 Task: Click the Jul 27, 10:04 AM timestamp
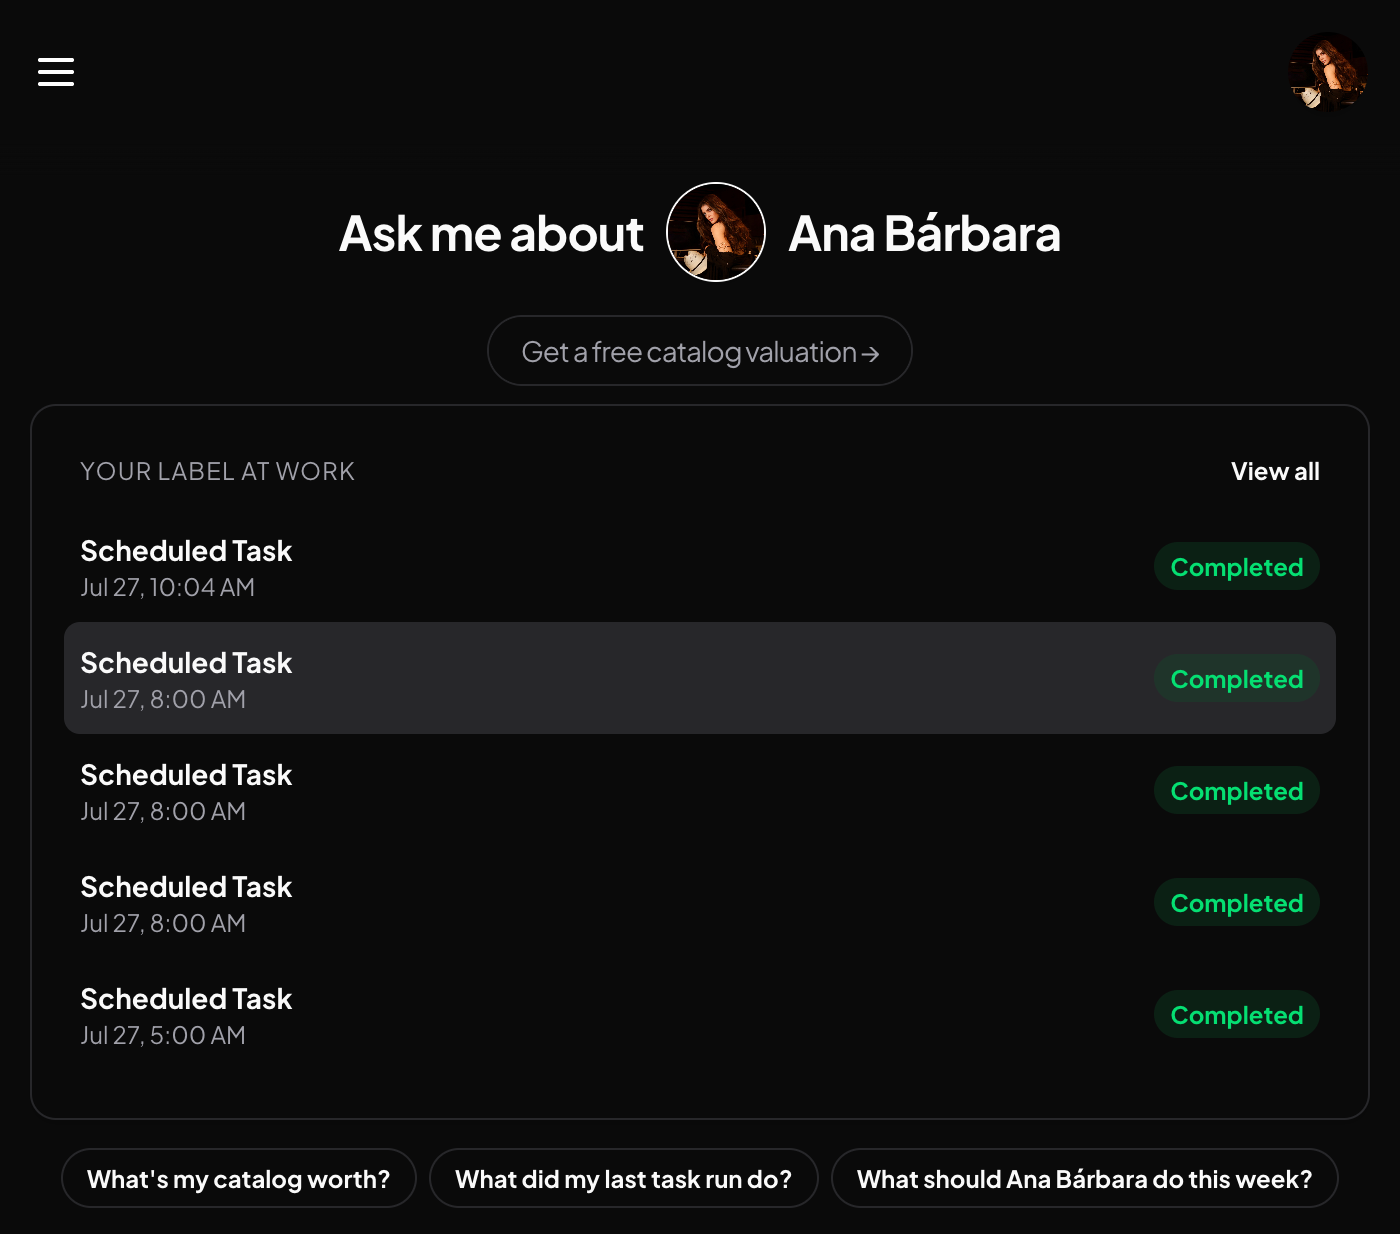168,587
